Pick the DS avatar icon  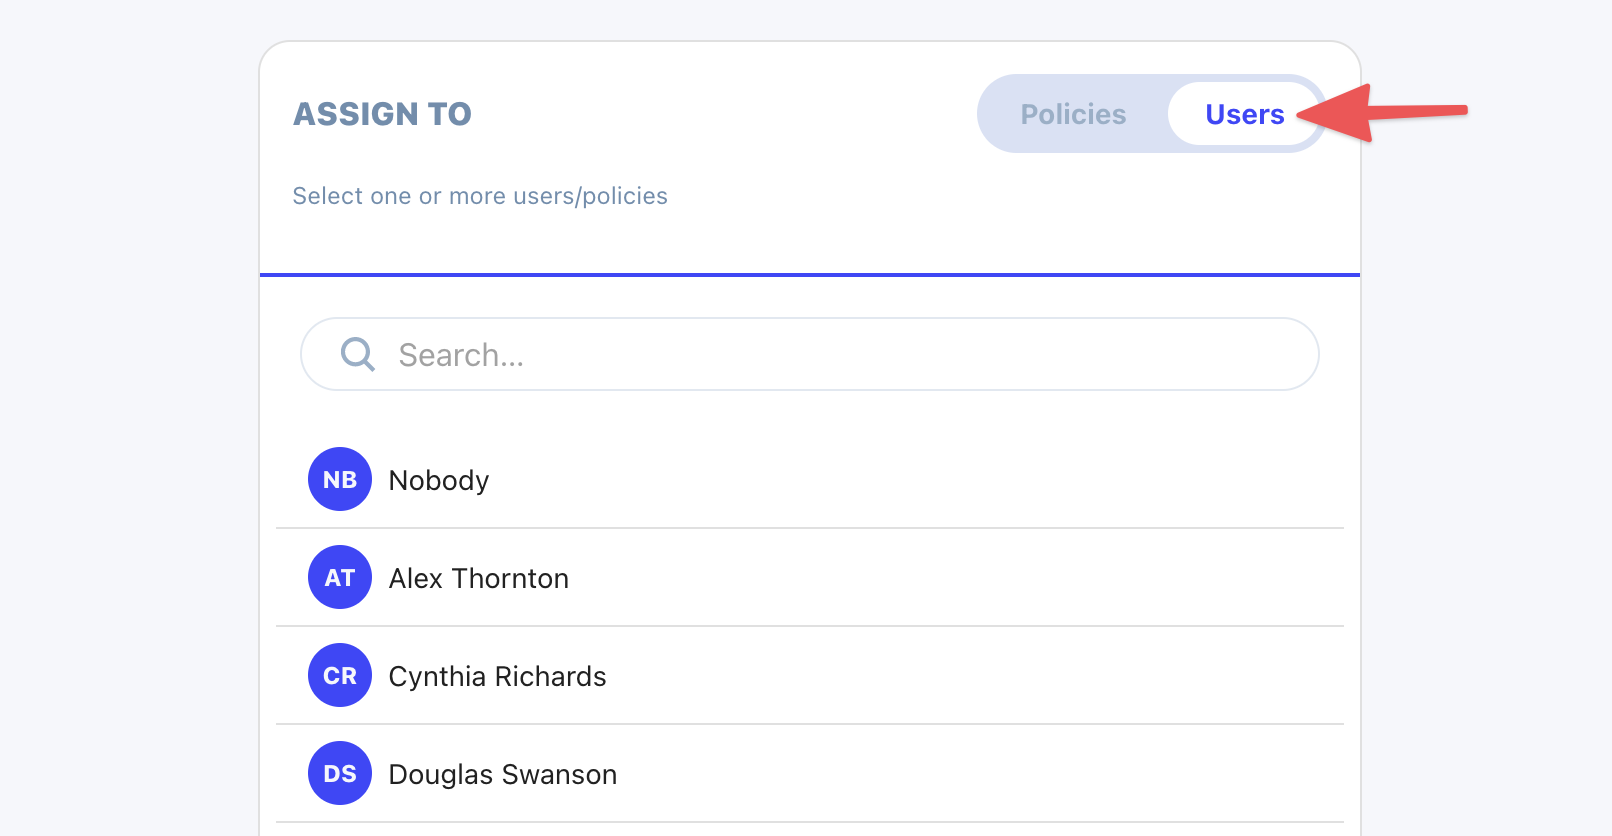[340, 773]
